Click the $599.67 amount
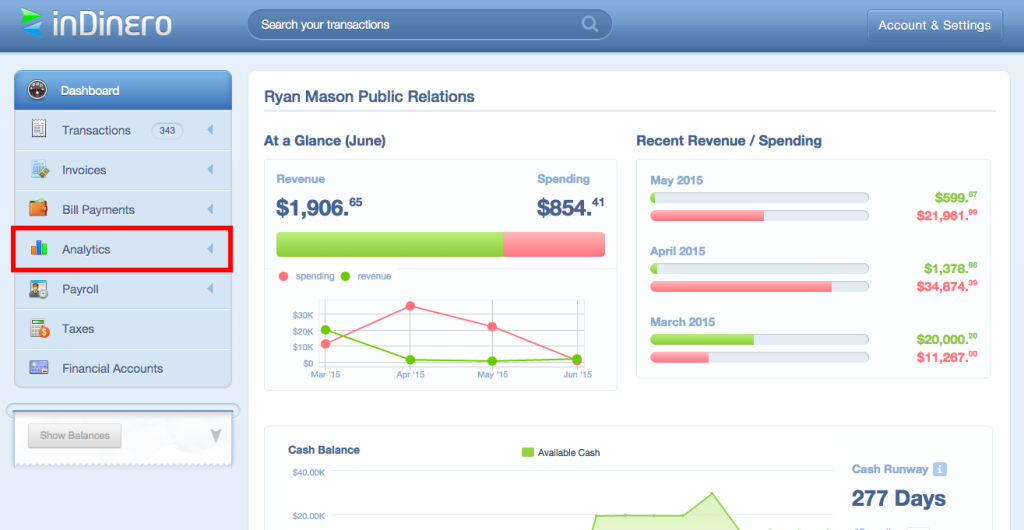The image size is (1024, 530). tap(956, 197)
